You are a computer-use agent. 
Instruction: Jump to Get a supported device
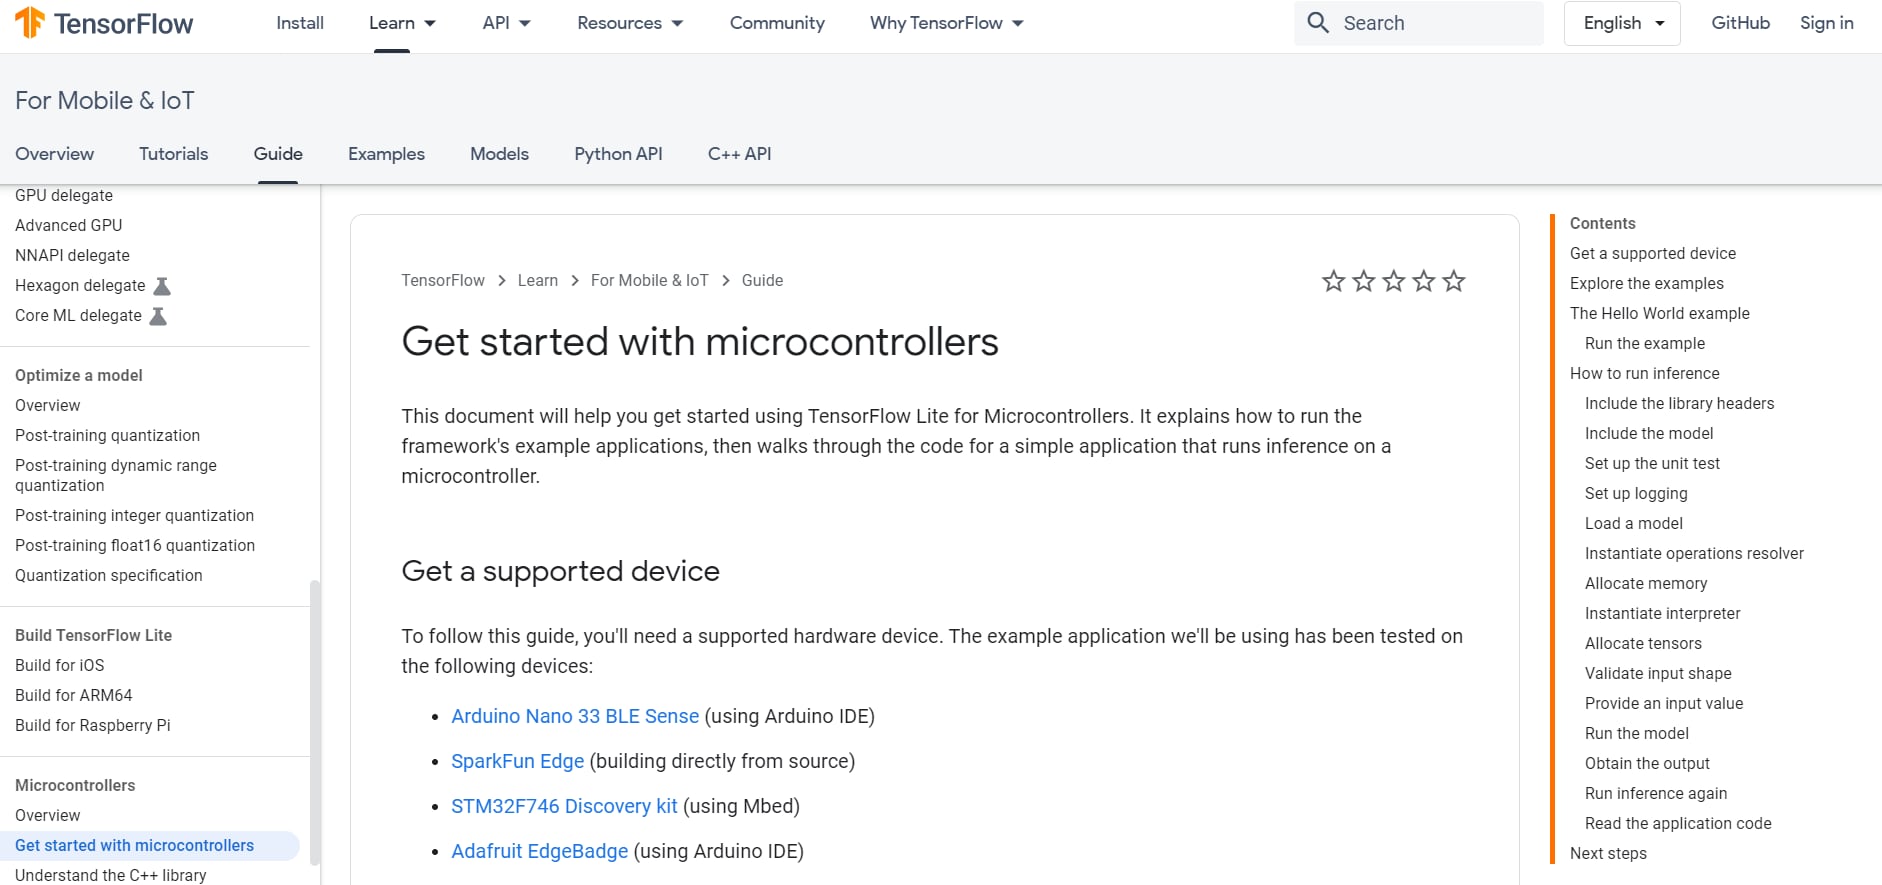(1653, 253)
